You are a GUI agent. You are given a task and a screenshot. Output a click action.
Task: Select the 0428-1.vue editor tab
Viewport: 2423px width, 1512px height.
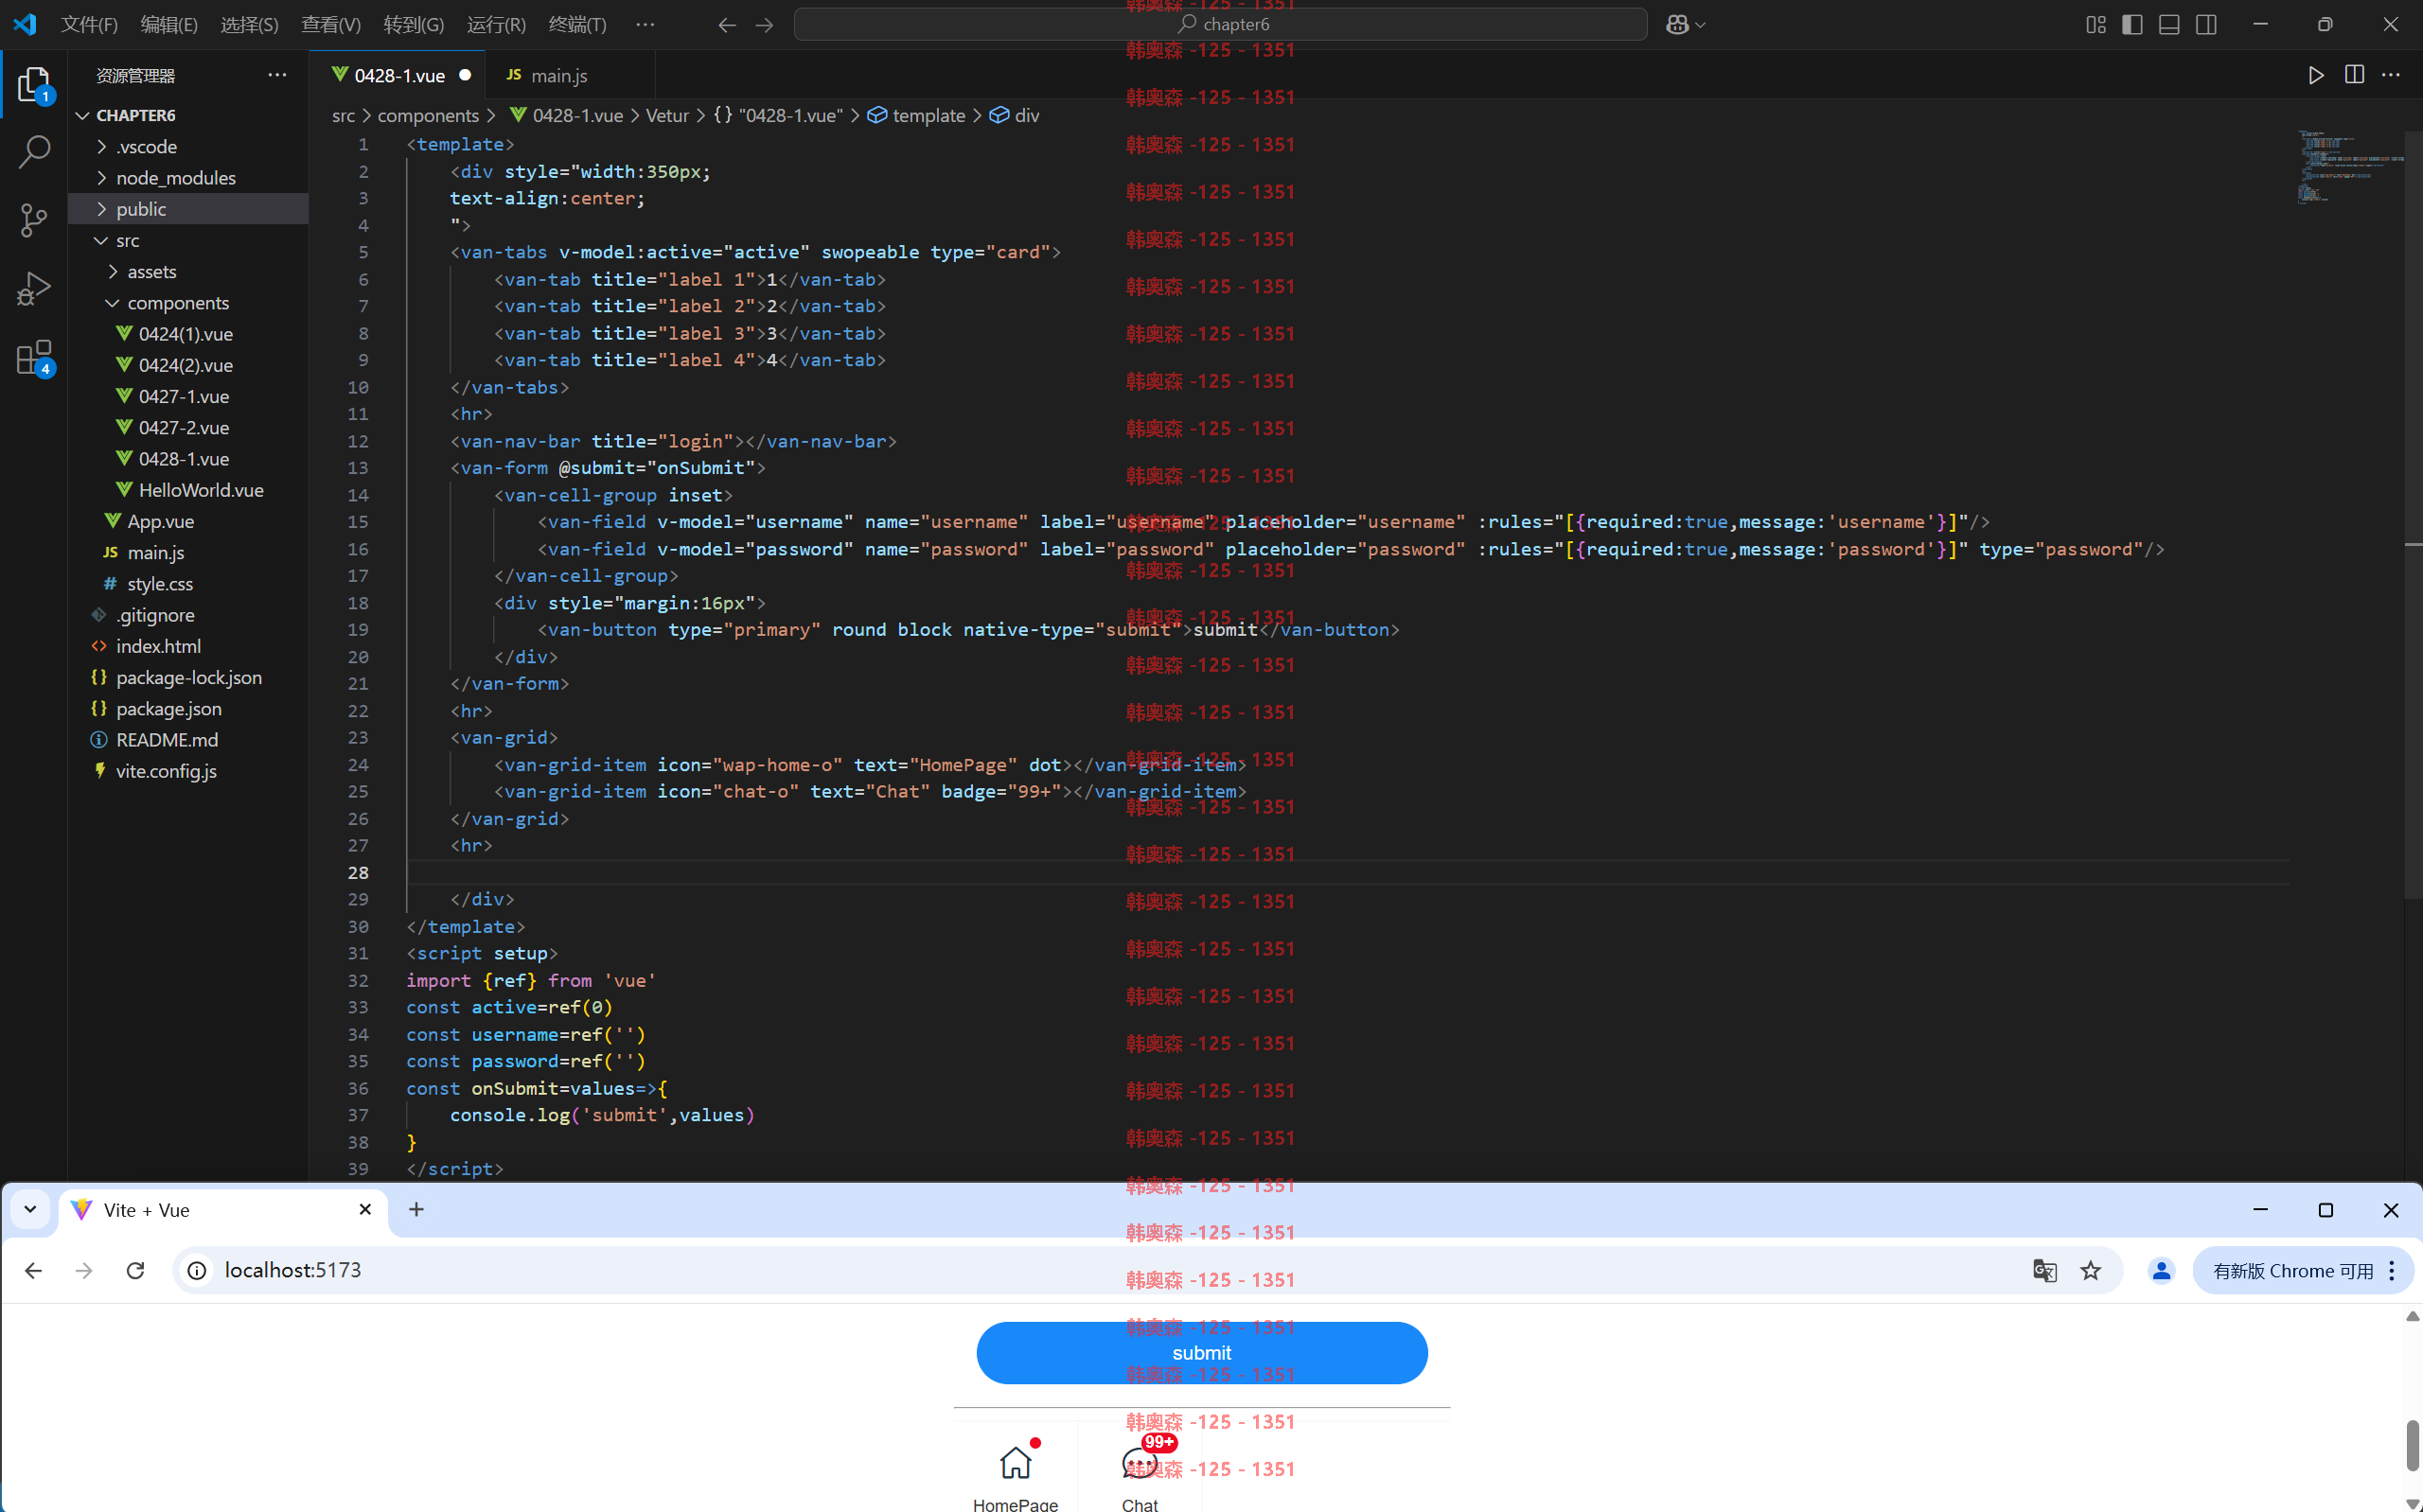point(398,75)
